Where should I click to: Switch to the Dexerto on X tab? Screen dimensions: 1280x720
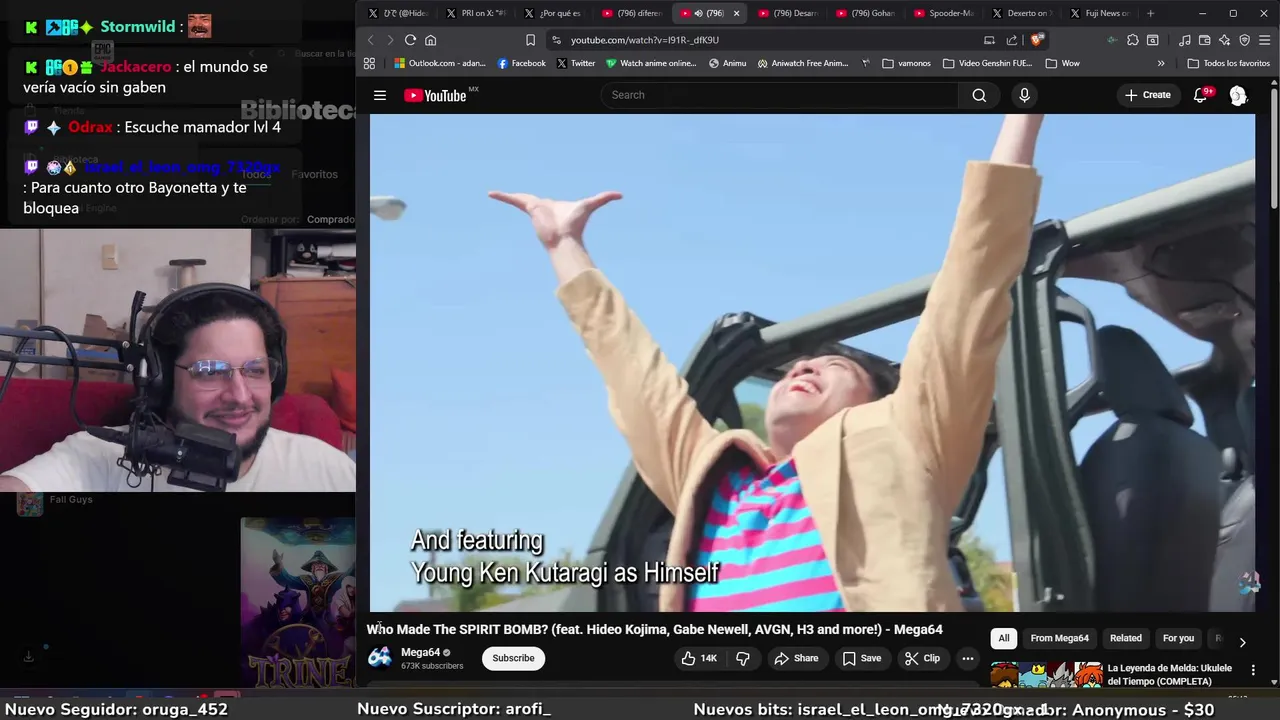tap(1021, 13)
